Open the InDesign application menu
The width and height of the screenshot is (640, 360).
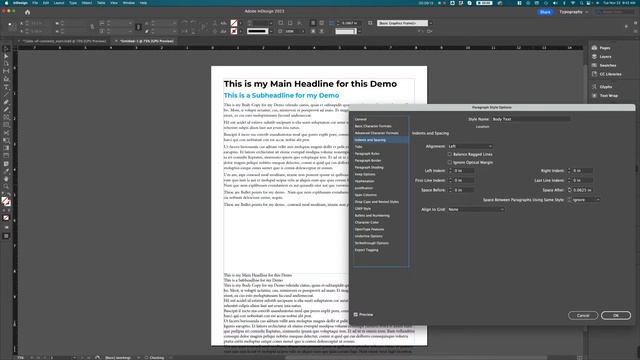20,3
